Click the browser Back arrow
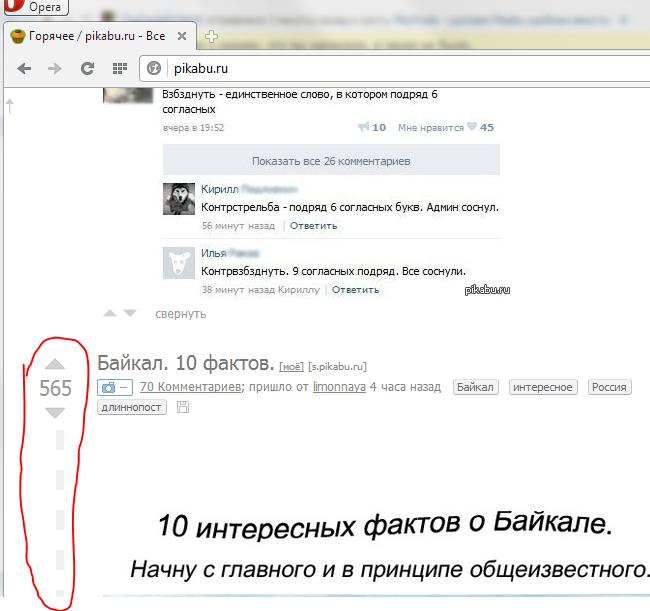The image size is (650, 611). point(24,68)
